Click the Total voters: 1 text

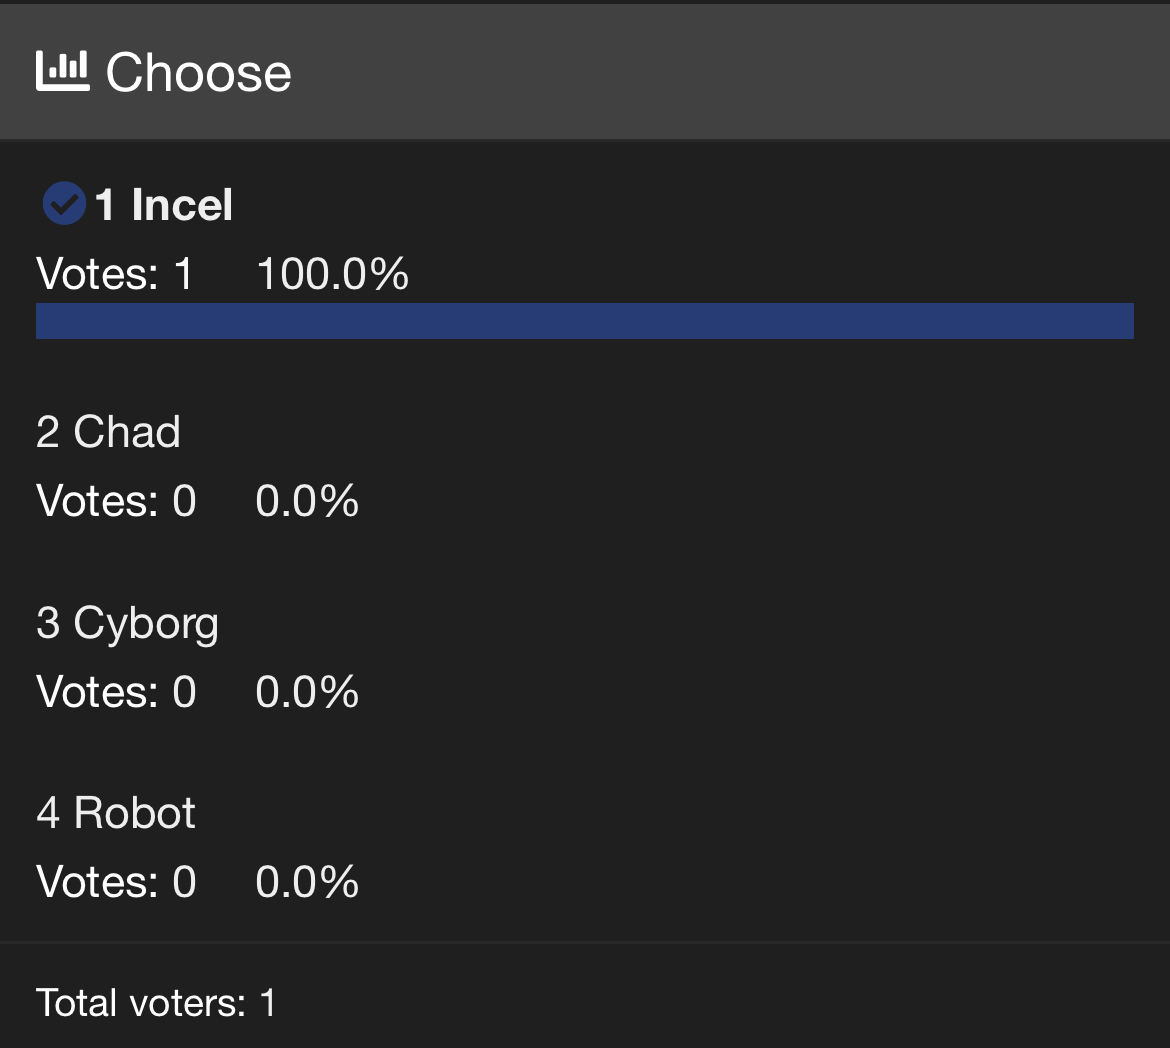click(156, 1002)
